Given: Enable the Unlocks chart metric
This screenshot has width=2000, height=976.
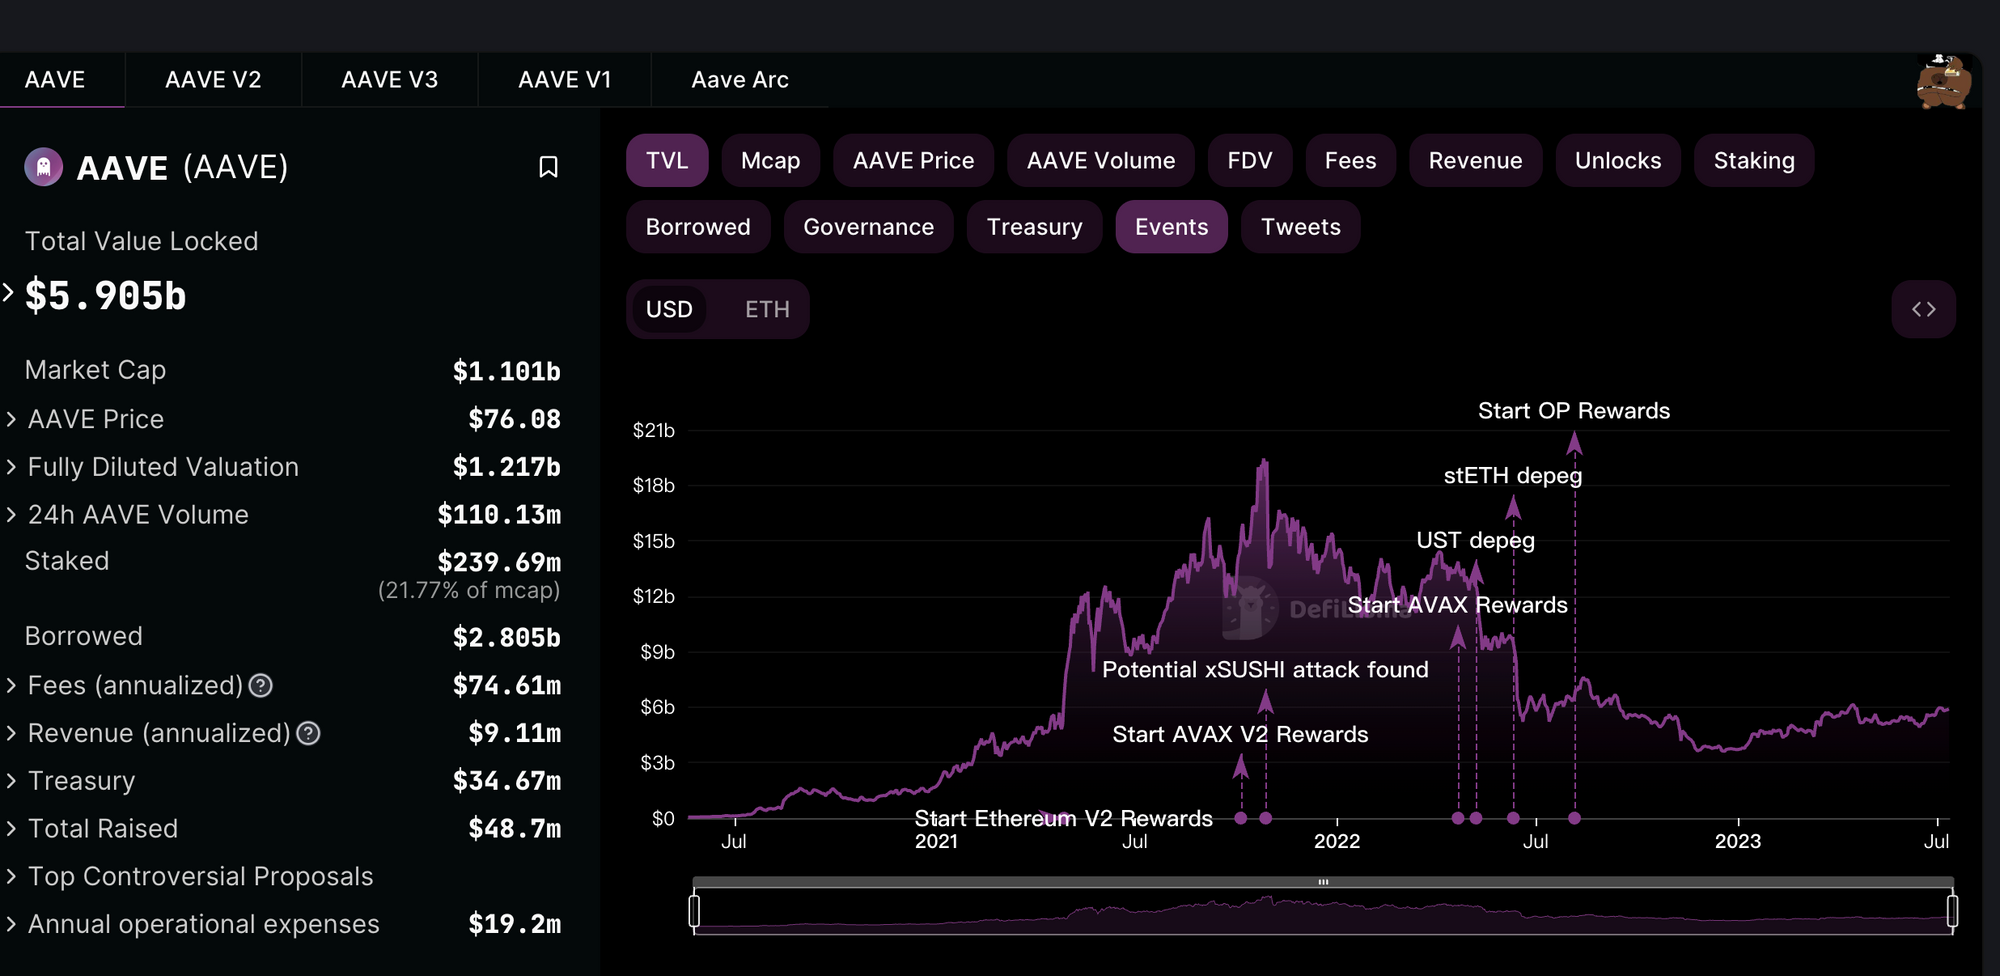Looking at the screenshot, I should coord(1618,161).
